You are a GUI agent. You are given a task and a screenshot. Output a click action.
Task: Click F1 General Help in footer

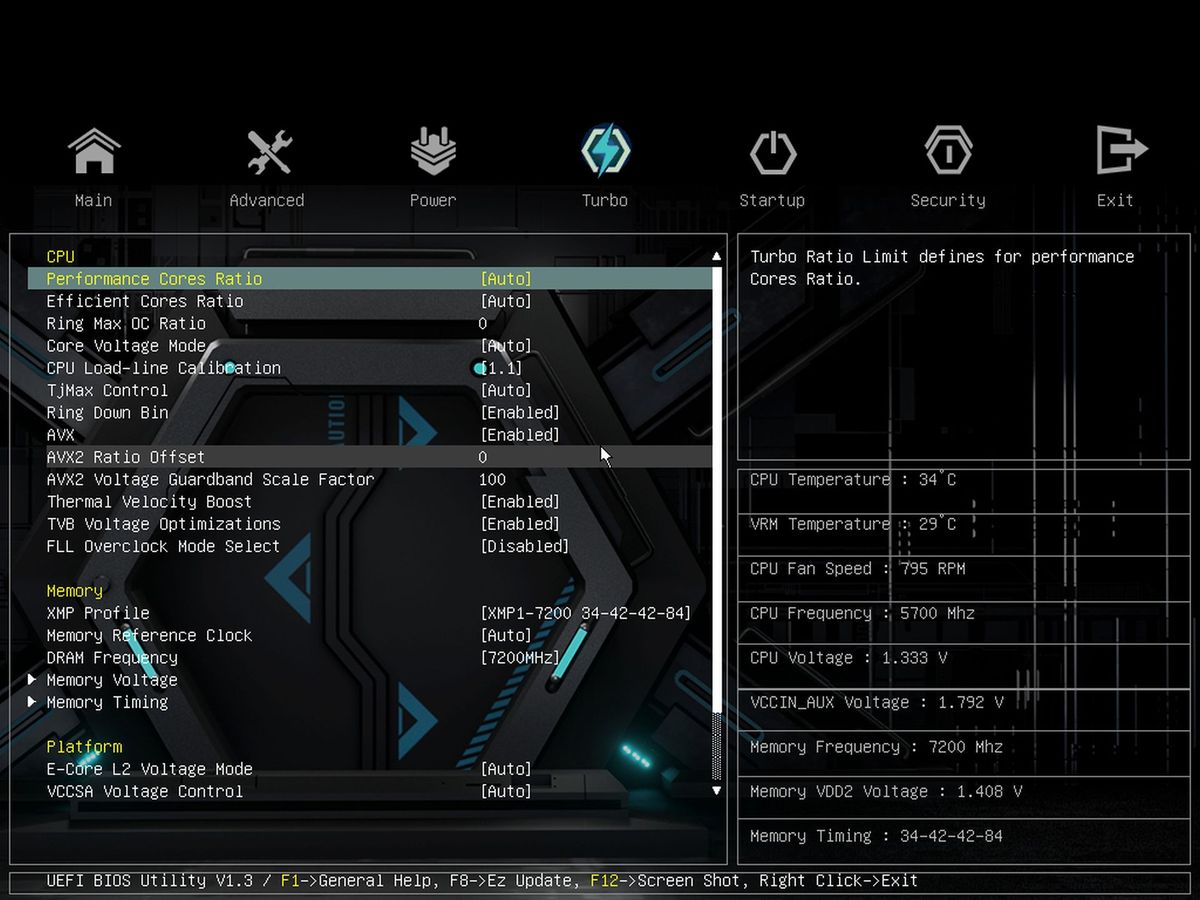click(x=357, y=881)
